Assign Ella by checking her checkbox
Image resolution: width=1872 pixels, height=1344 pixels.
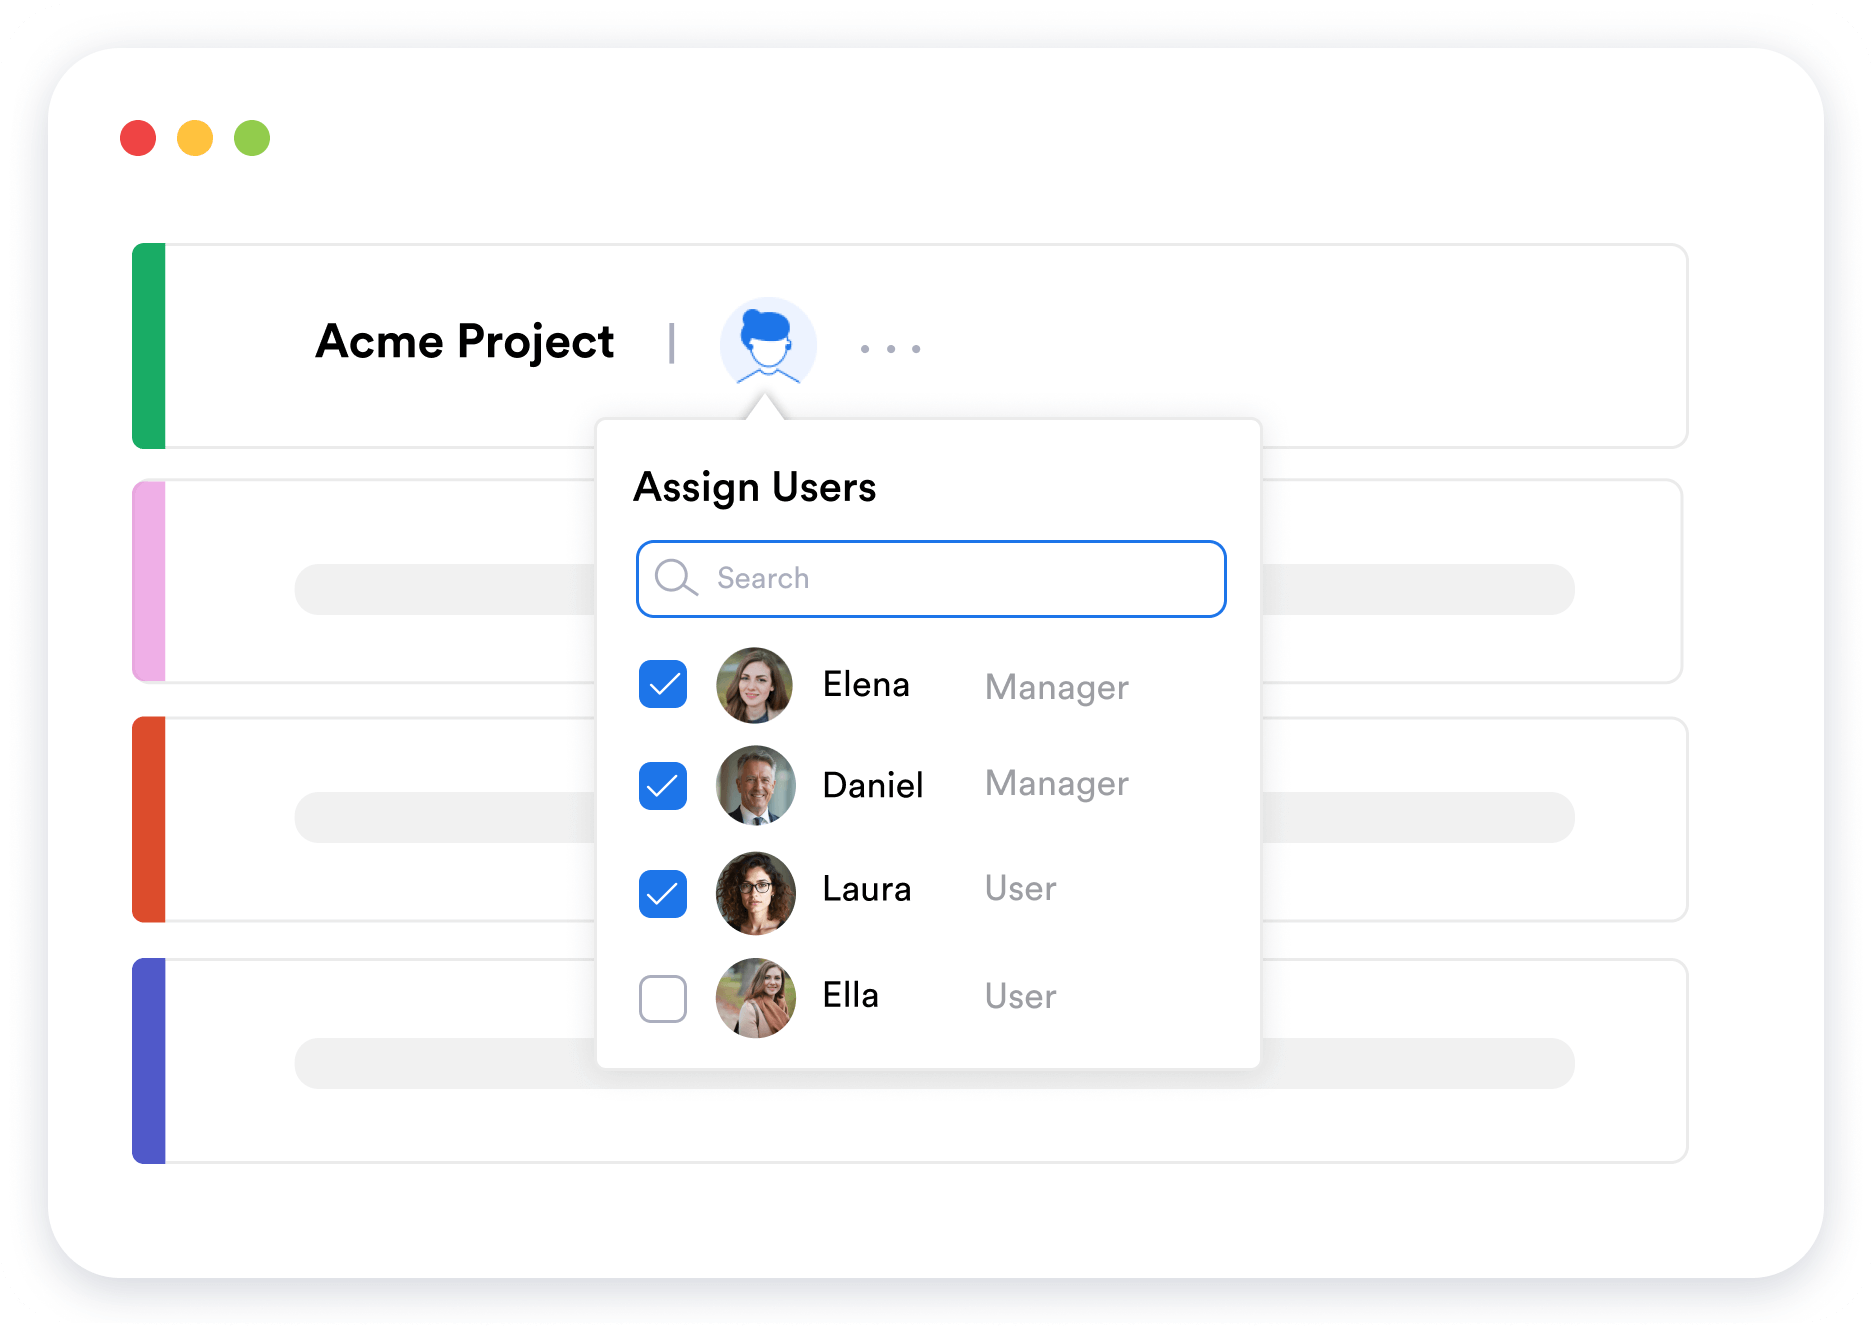pos(662,999)
